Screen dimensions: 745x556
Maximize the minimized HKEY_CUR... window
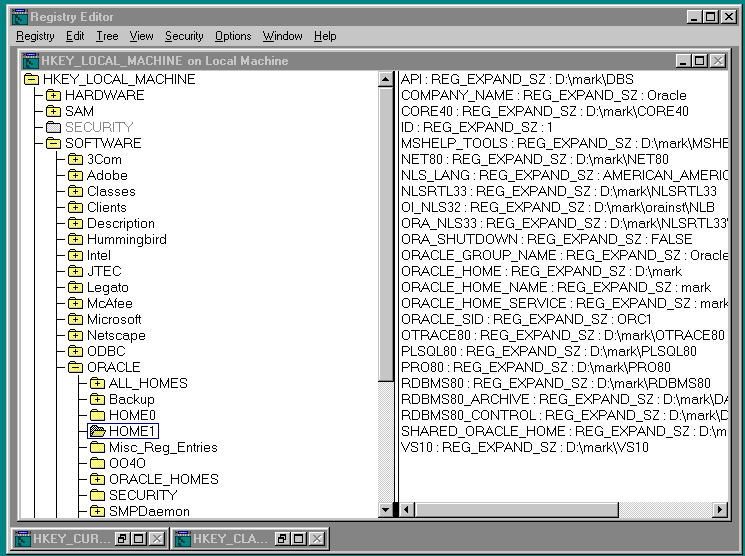click(x=139, y=538)
